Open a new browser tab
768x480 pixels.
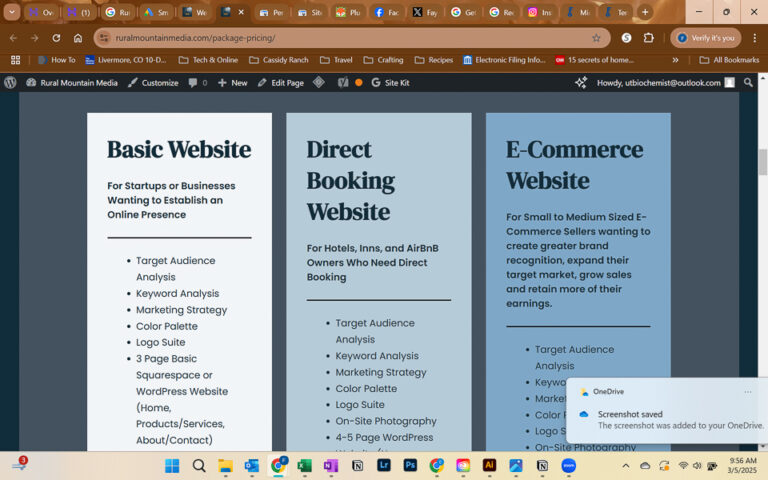coord(645,12)
